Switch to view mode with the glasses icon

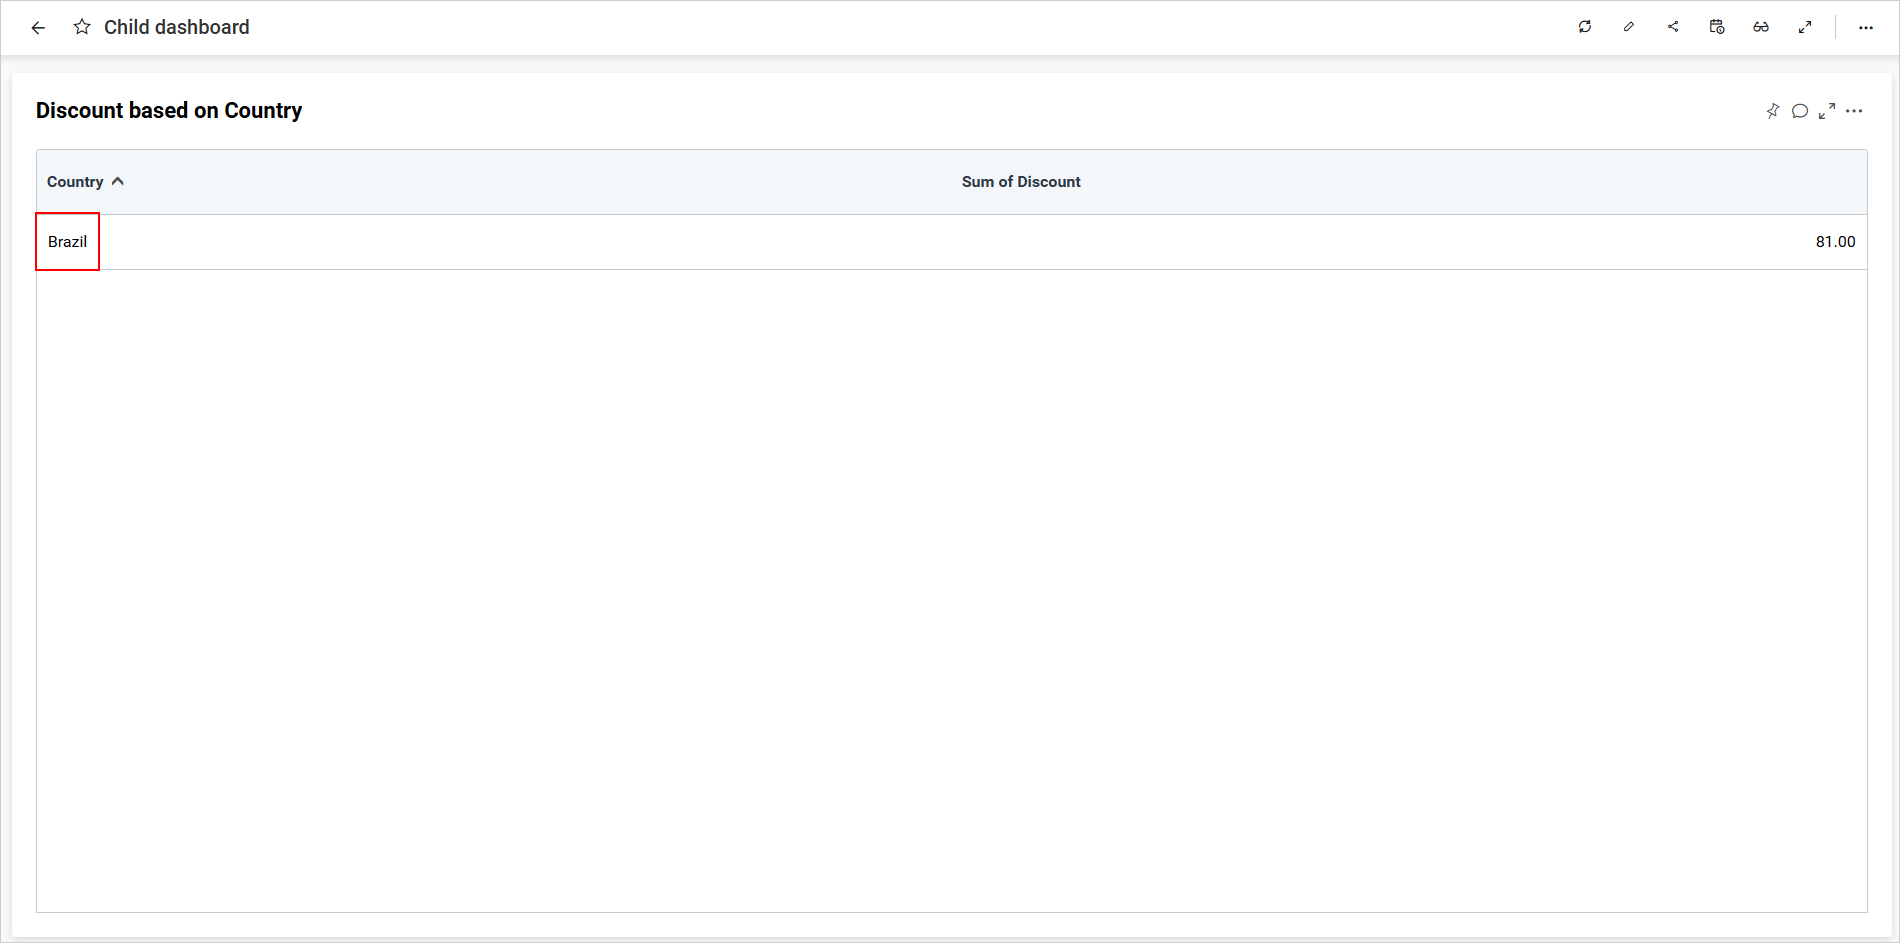pyautogui.click(x=1761, y=27)
